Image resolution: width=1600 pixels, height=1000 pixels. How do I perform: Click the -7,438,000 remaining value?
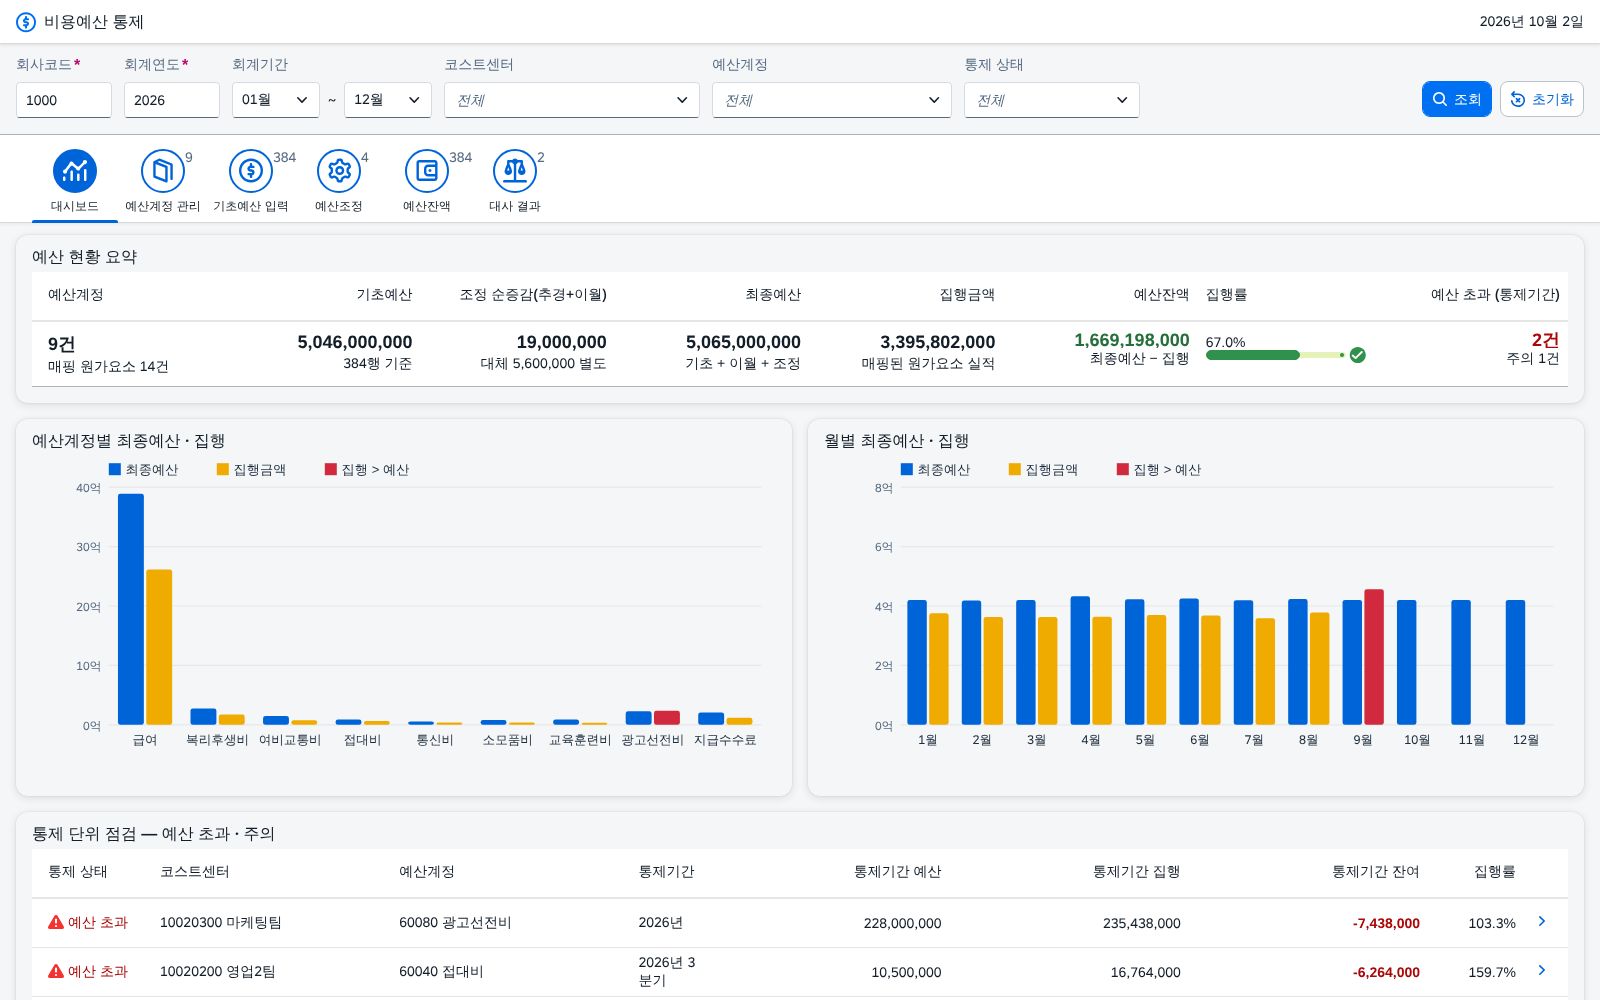click(x=1386, y=923)
